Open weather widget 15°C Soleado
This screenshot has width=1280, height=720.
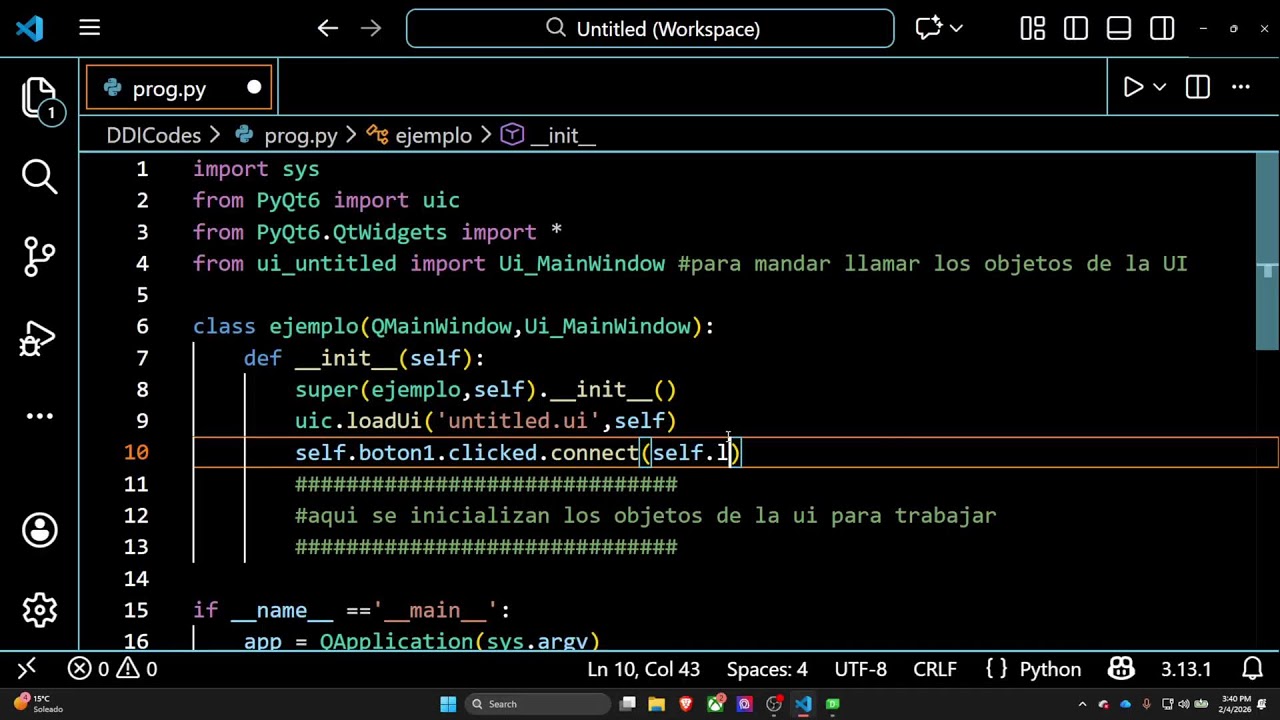(36, 704)
